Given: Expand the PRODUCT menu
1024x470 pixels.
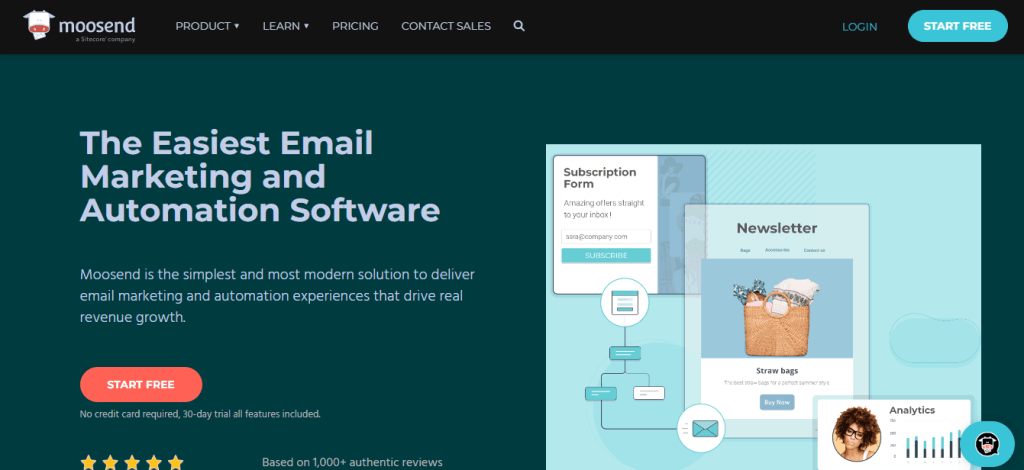Looking at the screenshot, I should click(x=207, y=26).
